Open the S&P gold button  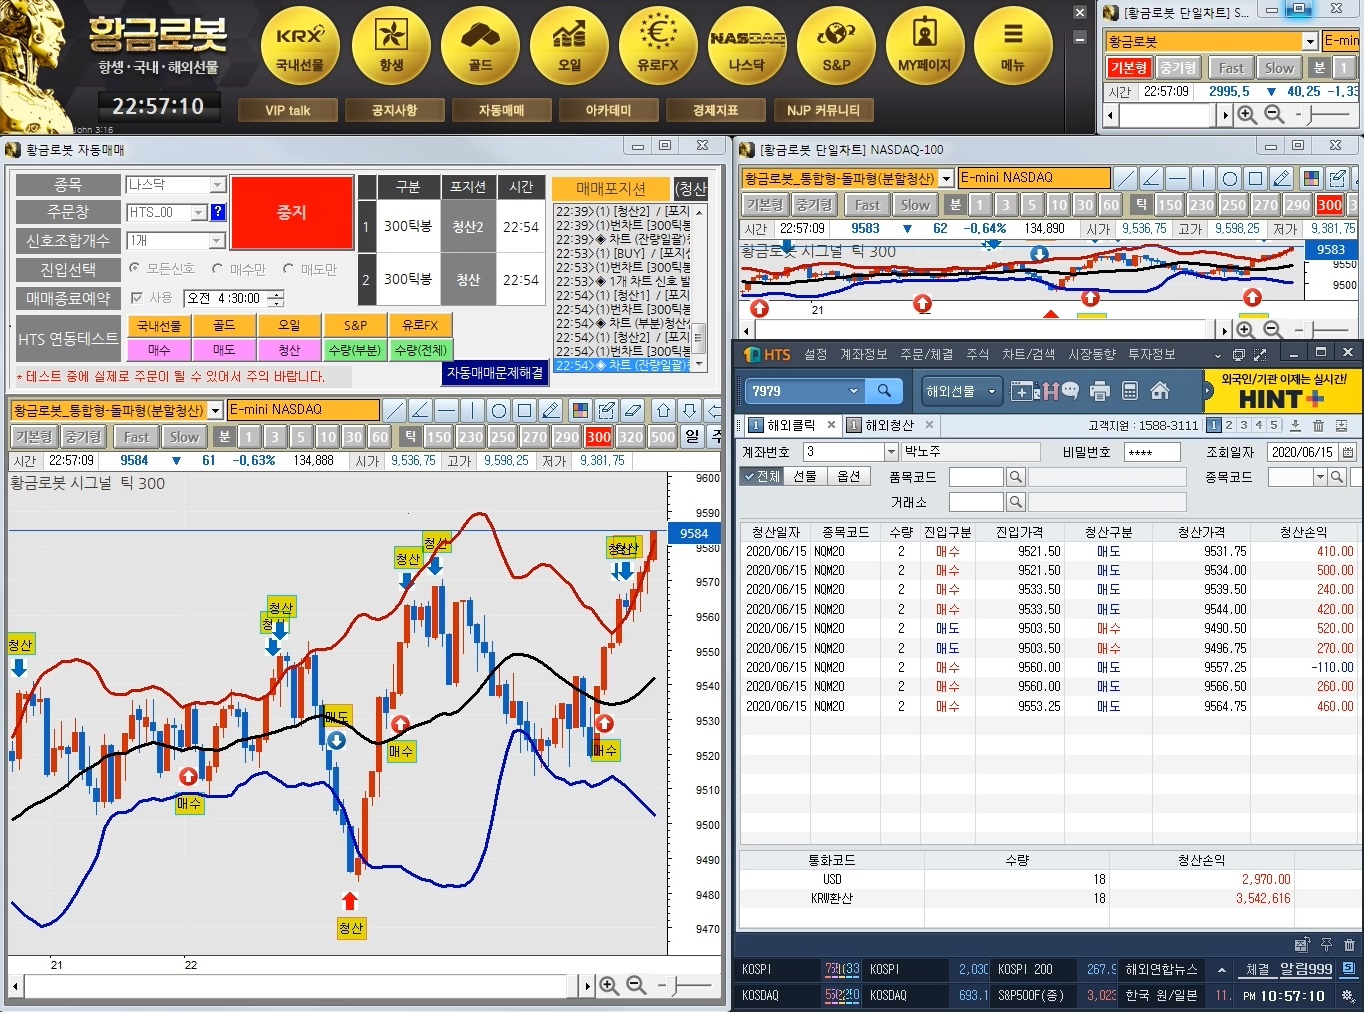(x=836, y=46)
